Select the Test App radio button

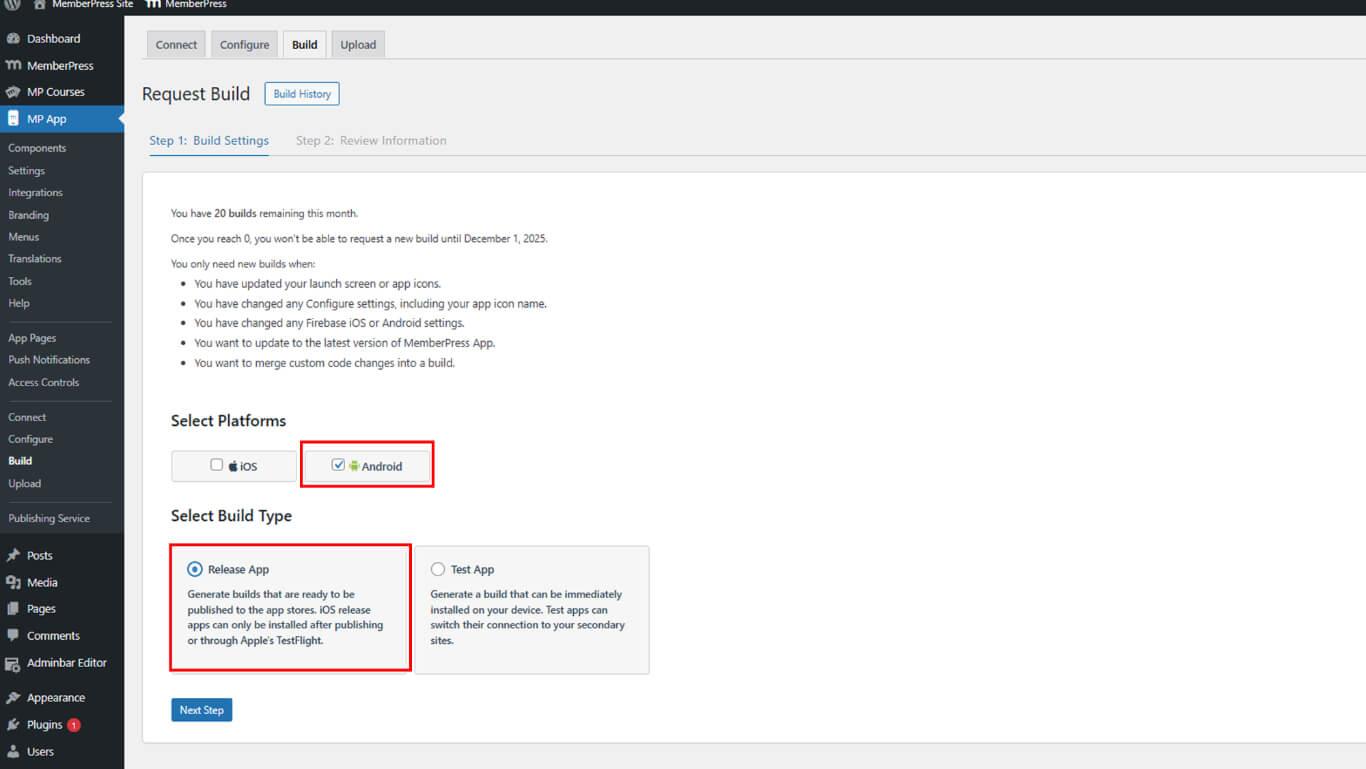pyautogui.click(x=438, y=569)
